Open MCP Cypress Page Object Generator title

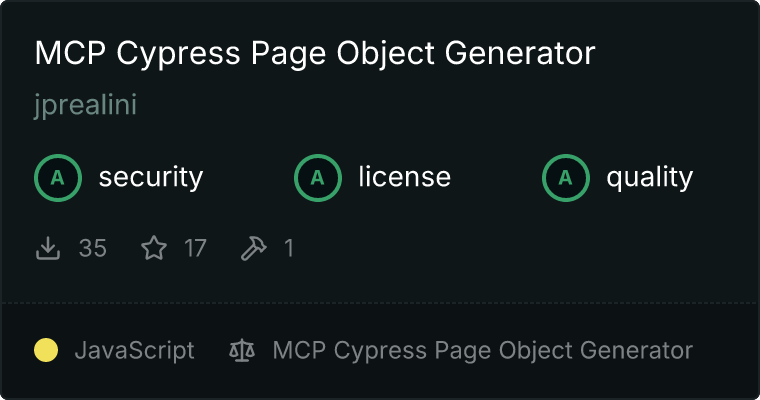315,54
